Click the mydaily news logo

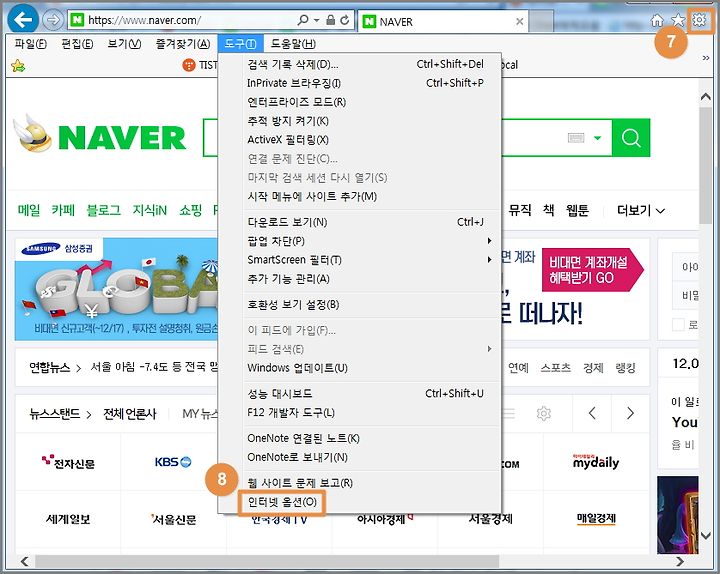click(596, 462)
